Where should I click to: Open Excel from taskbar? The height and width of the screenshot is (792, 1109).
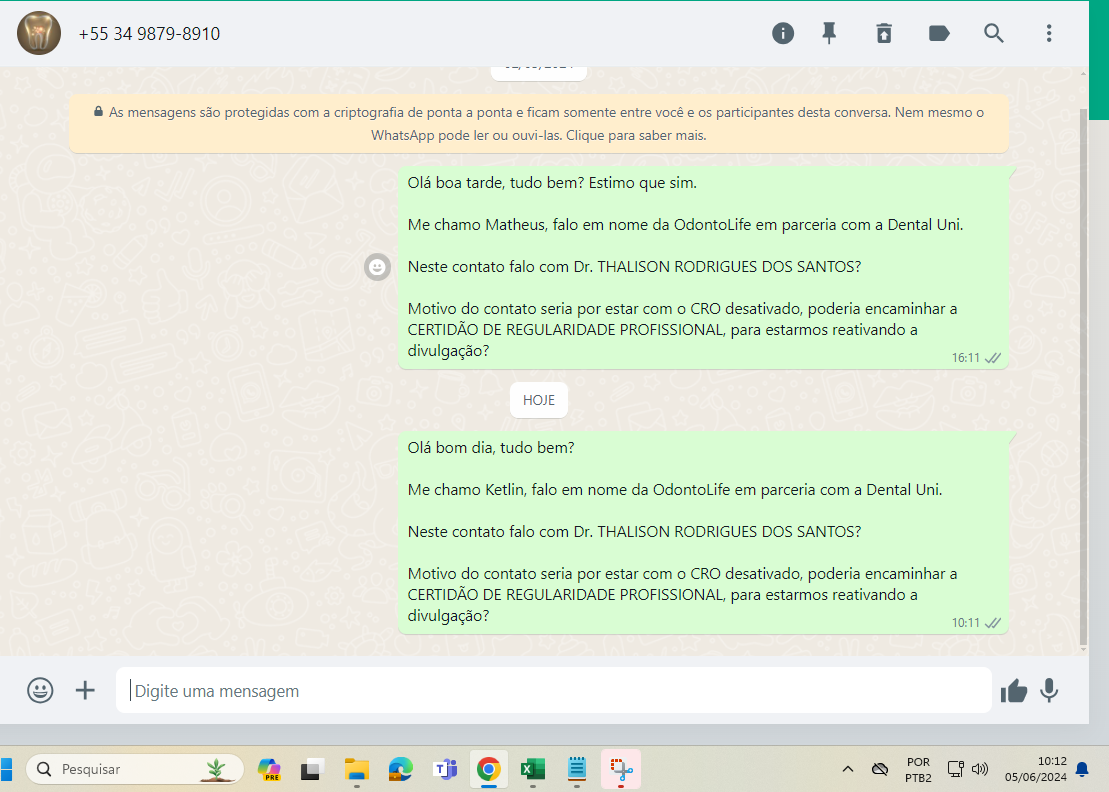[533, 769]
